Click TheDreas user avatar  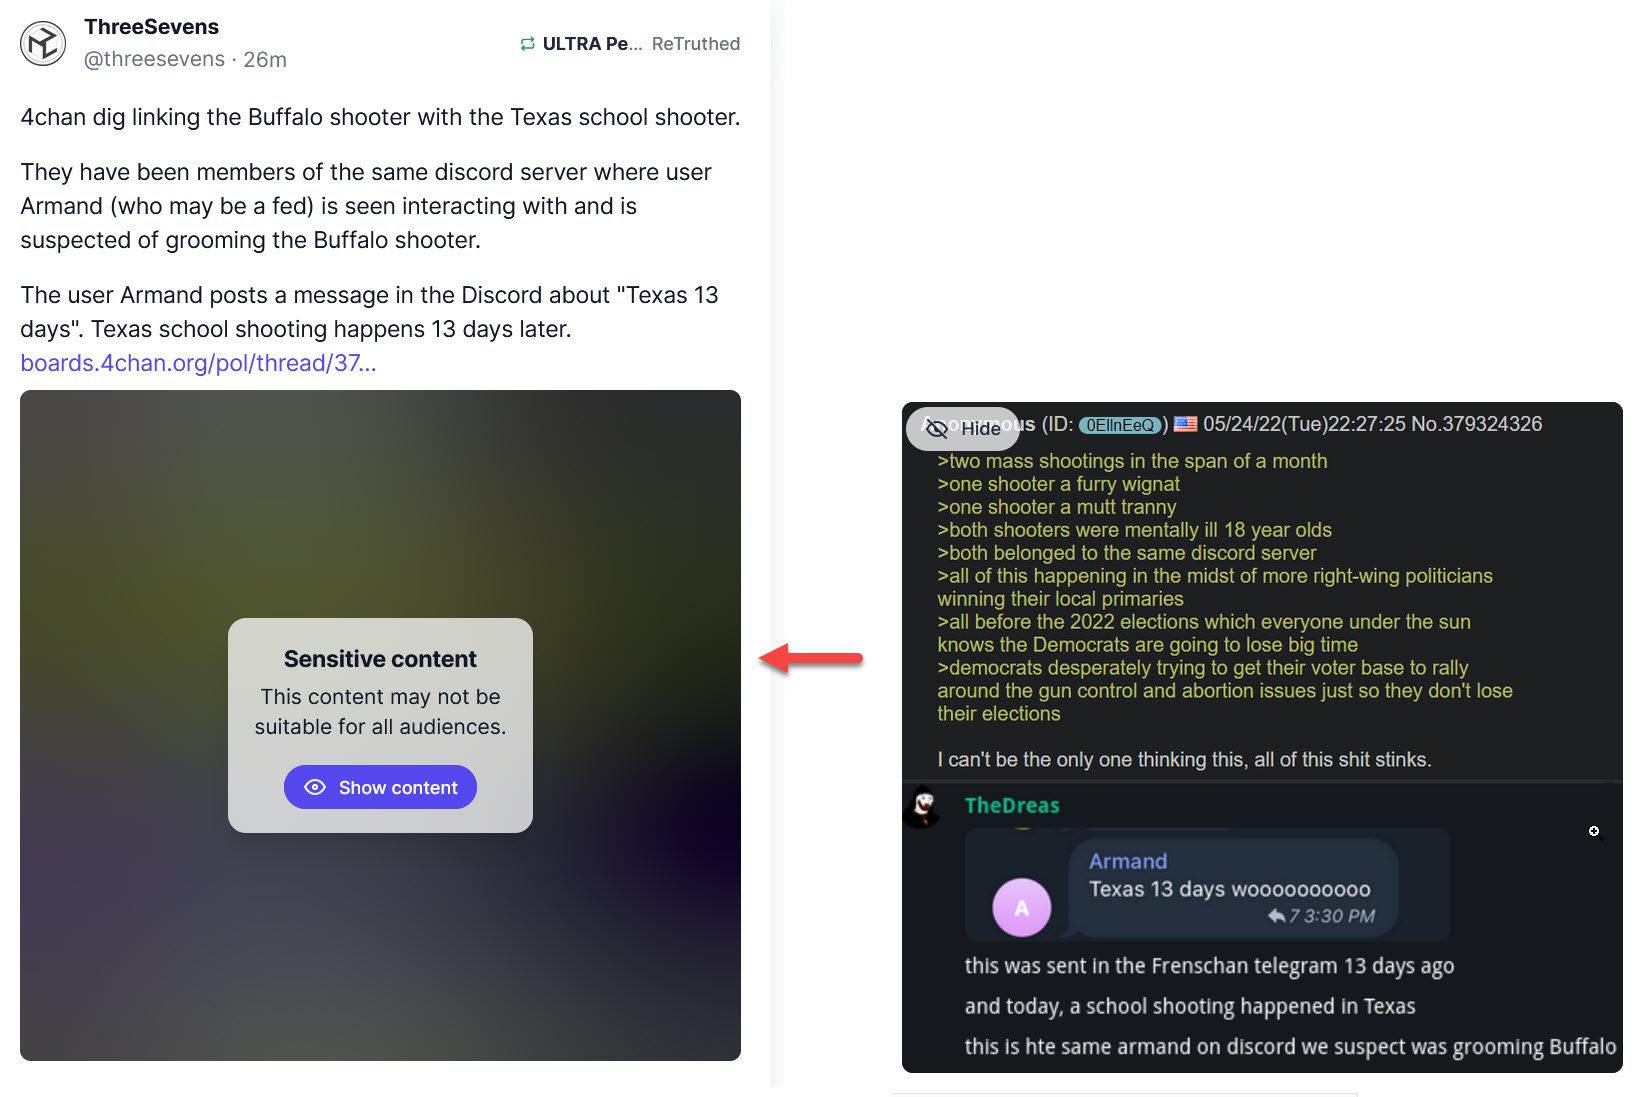923,806
